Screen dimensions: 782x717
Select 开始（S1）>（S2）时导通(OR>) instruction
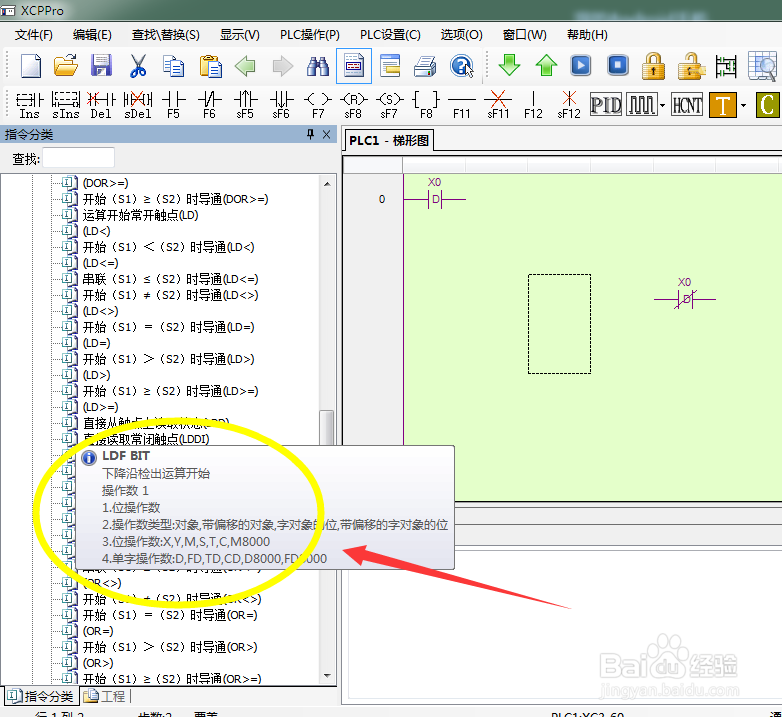[x=170, y=647]
